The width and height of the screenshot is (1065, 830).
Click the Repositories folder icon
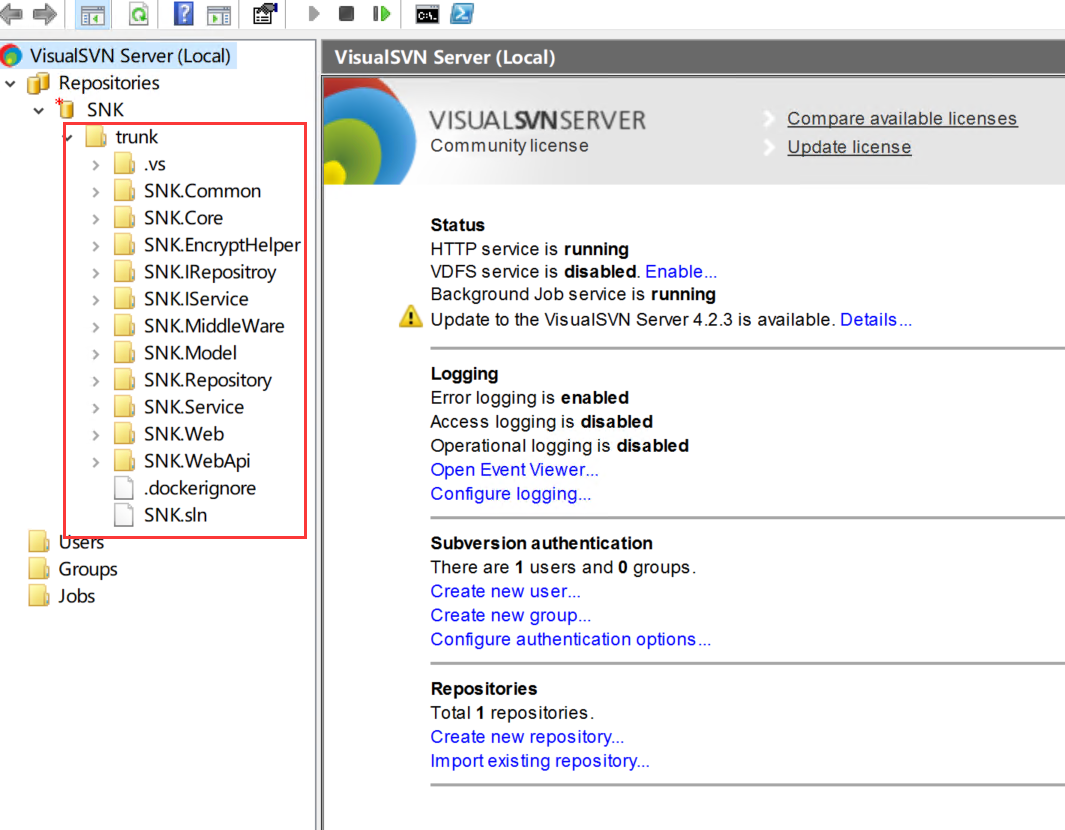(38, 83)
